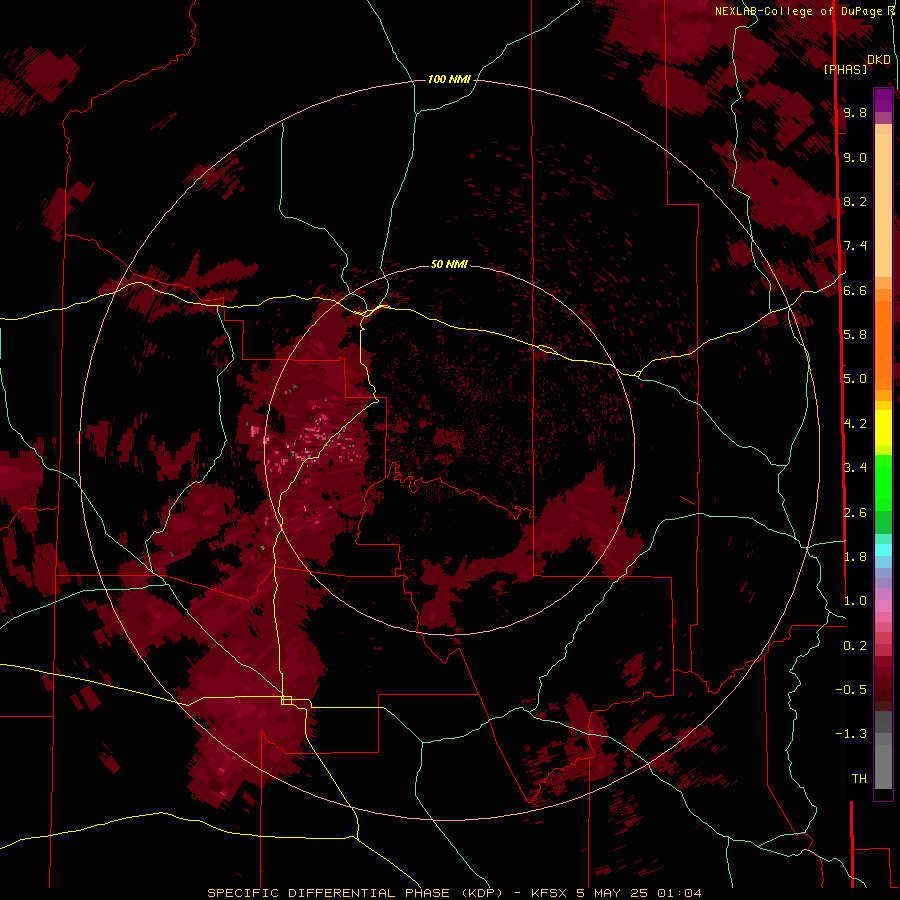Click the 0.2 value on the color scale
This screenshot has height=900, width=900.
pyautogui.click(x=855, y=646)
